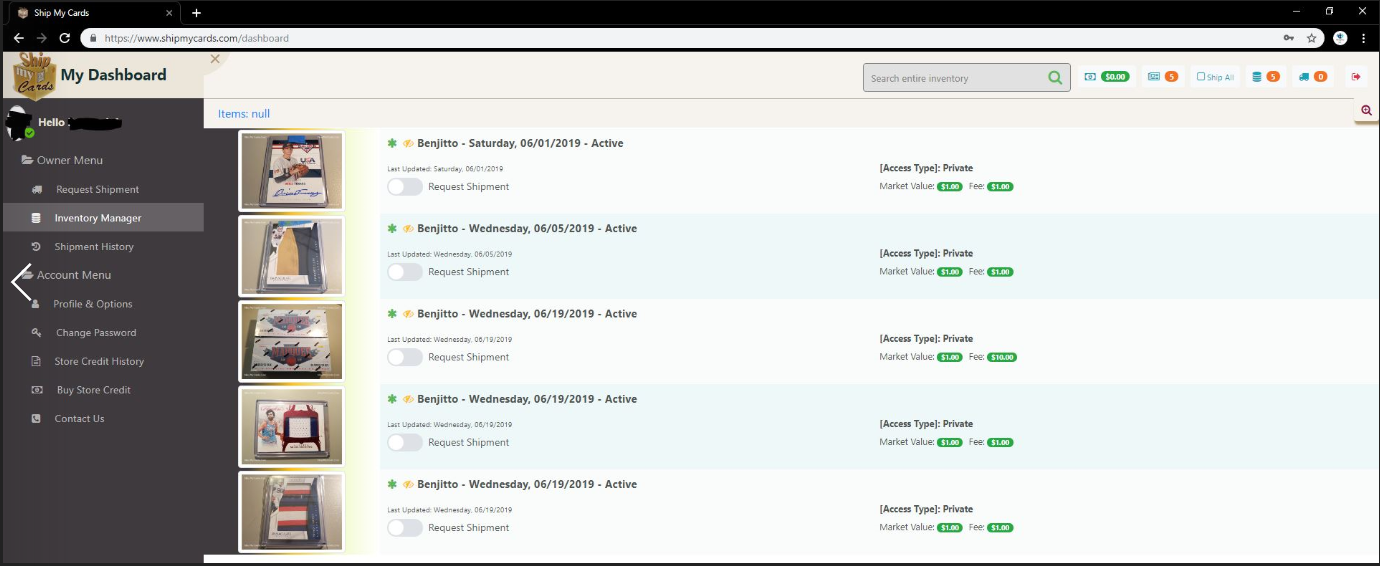
Task: Click the browser address bar URL
Action: tap(197, 38)
